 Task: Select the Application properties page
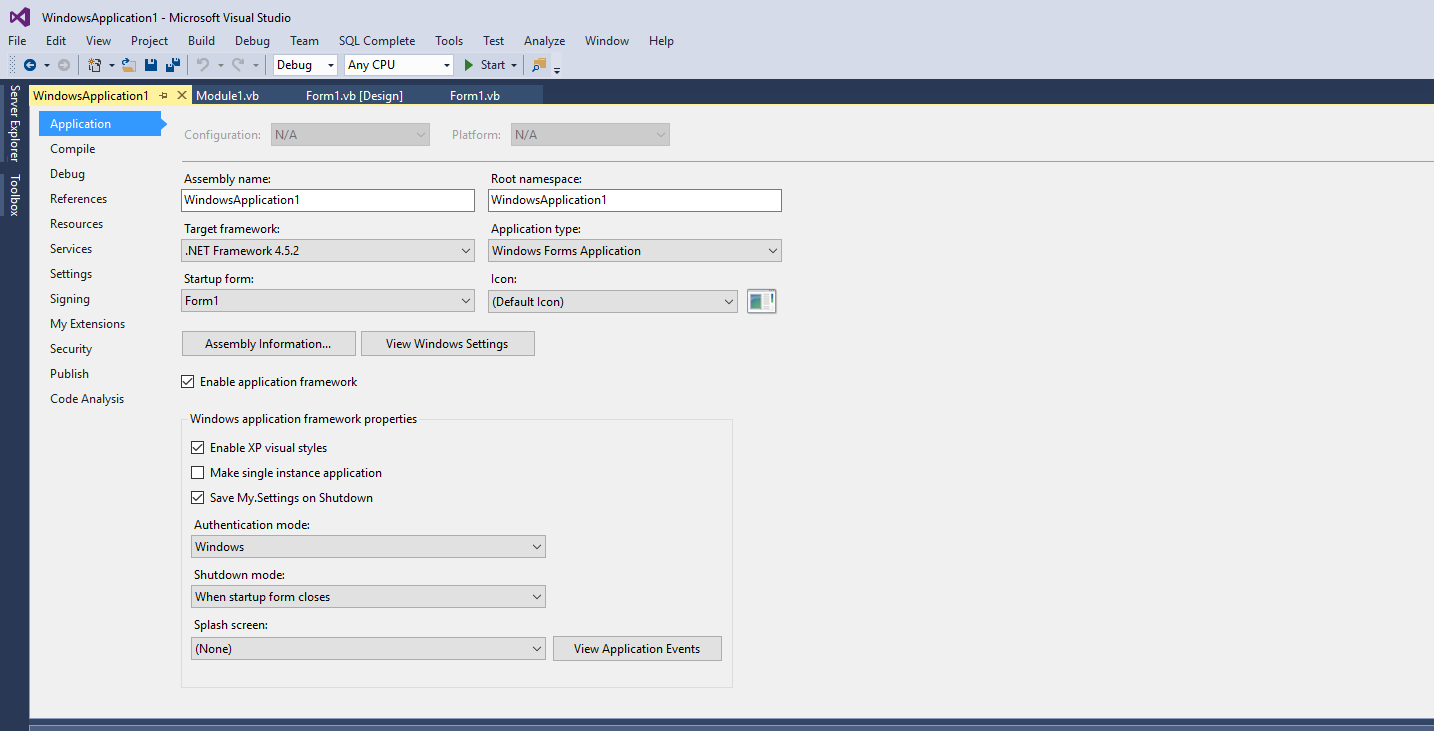click(x=100, y=124)
